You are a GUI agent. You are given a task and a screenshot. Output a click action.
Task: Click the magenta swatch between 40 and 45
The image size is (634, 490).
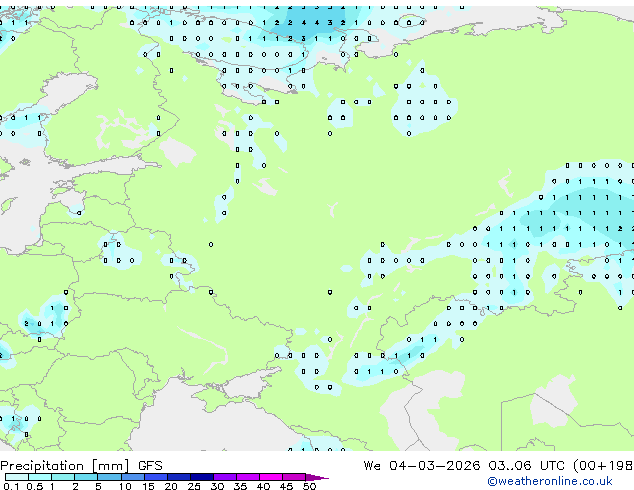tap(271, 477)
